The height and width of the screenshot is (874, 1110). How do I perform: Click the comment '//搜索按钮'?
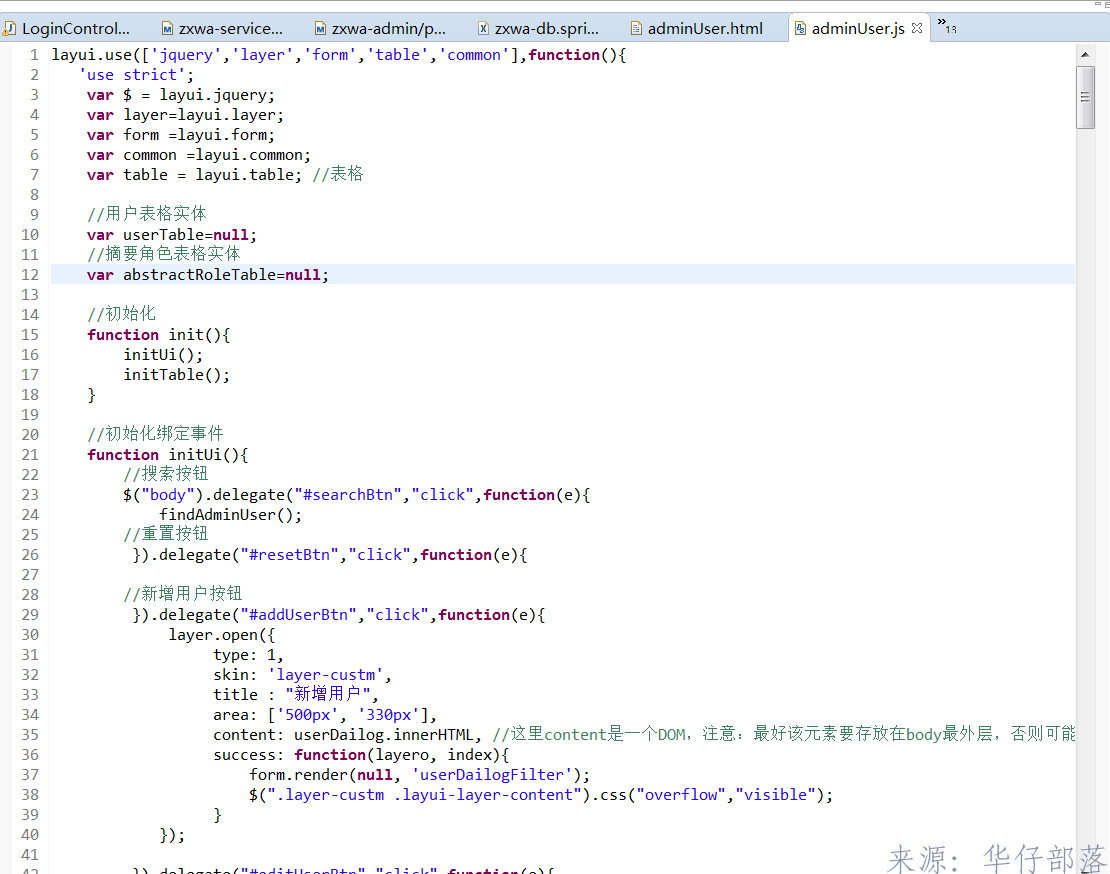coord(166,474)
